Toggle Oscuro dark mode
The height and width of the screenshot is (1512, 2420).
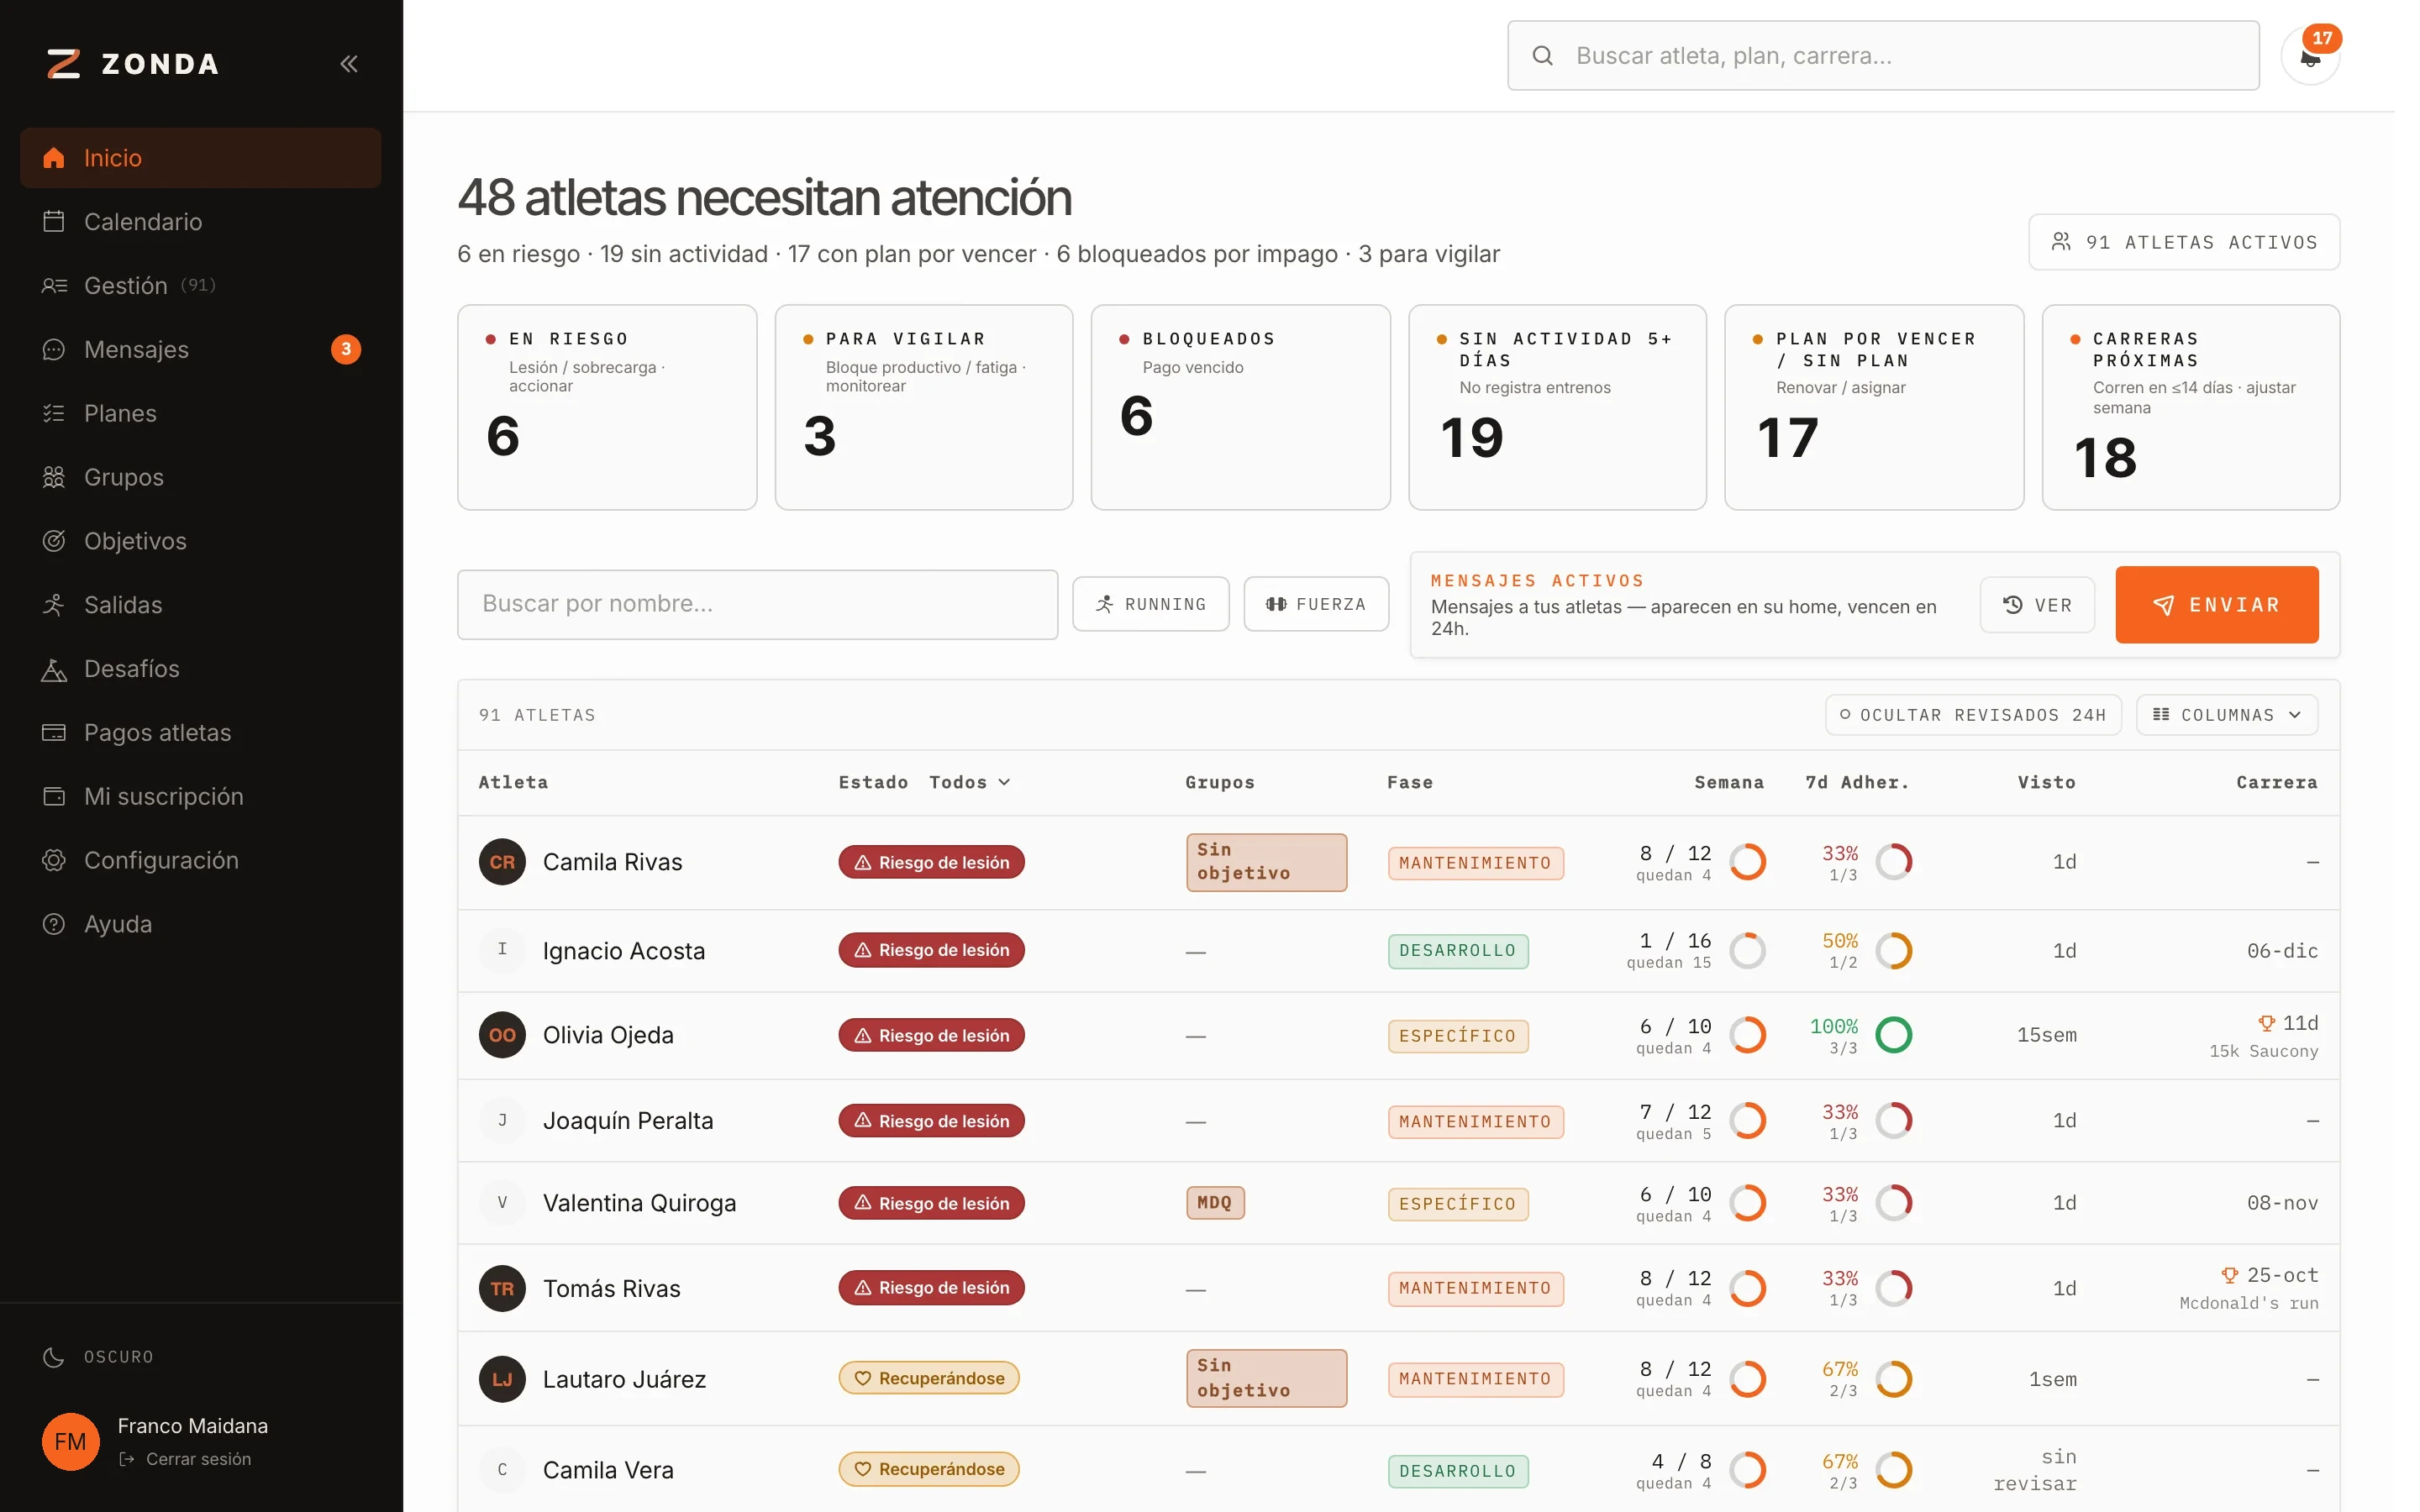(98, 1357)
